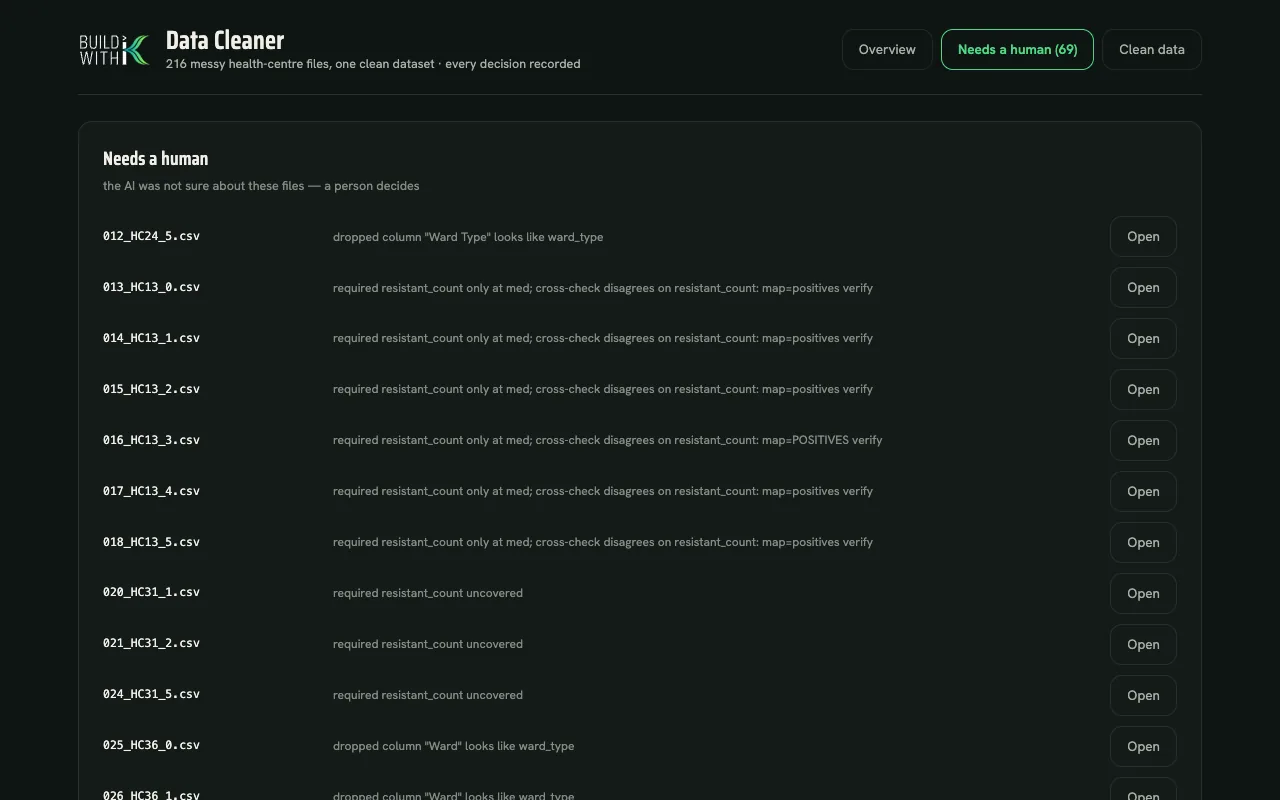Open the 015_HC13_2.csv row
Screen dimensions: 1280x800
[1143, 390]
